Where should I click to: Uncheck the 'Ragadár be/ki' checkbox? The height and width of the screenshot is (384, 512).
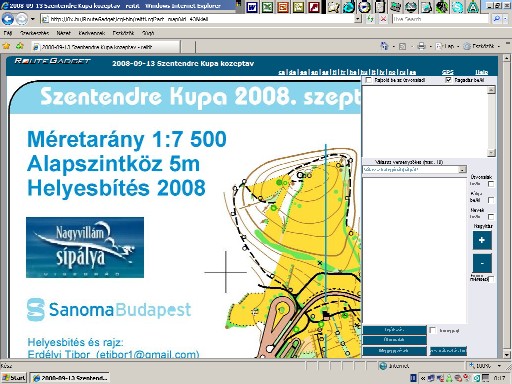pyautogui.click(x=448, y=80)
